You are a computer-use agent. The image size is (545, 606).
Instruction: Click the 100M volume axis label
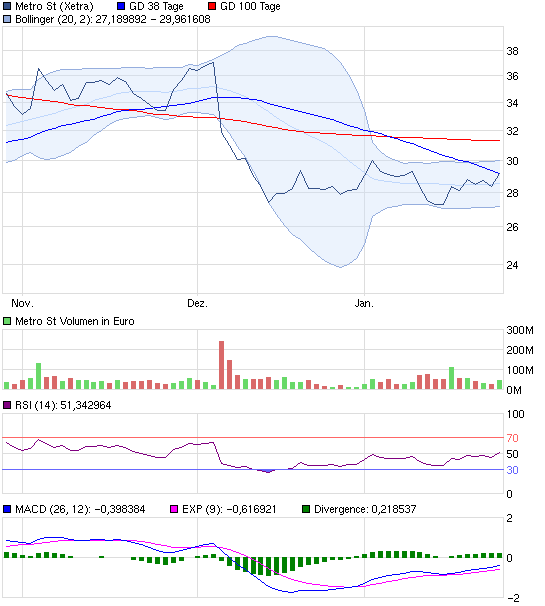pyautogui.click(x=520, y=370)
